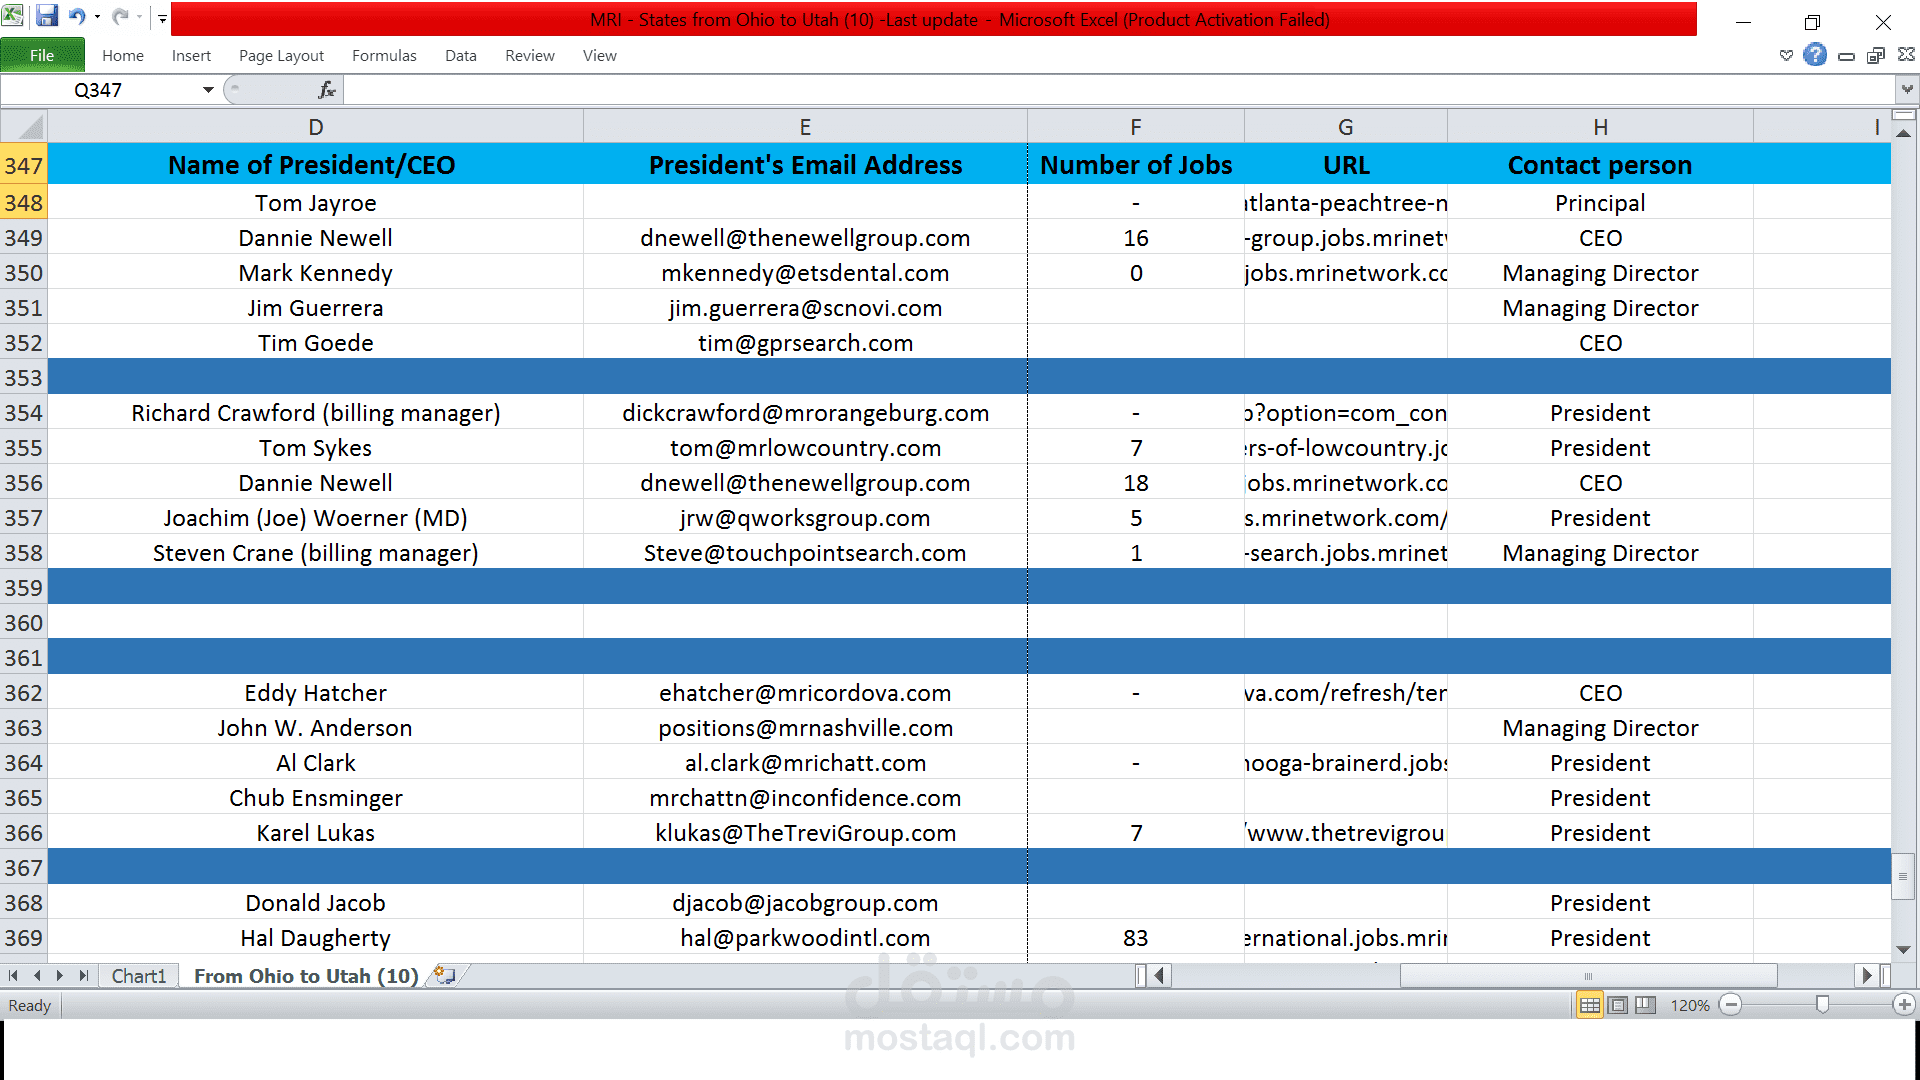Viewport: 1920px width, 1080px height.
Task: Click the Undo arrow icon
Action: (76, 17)
